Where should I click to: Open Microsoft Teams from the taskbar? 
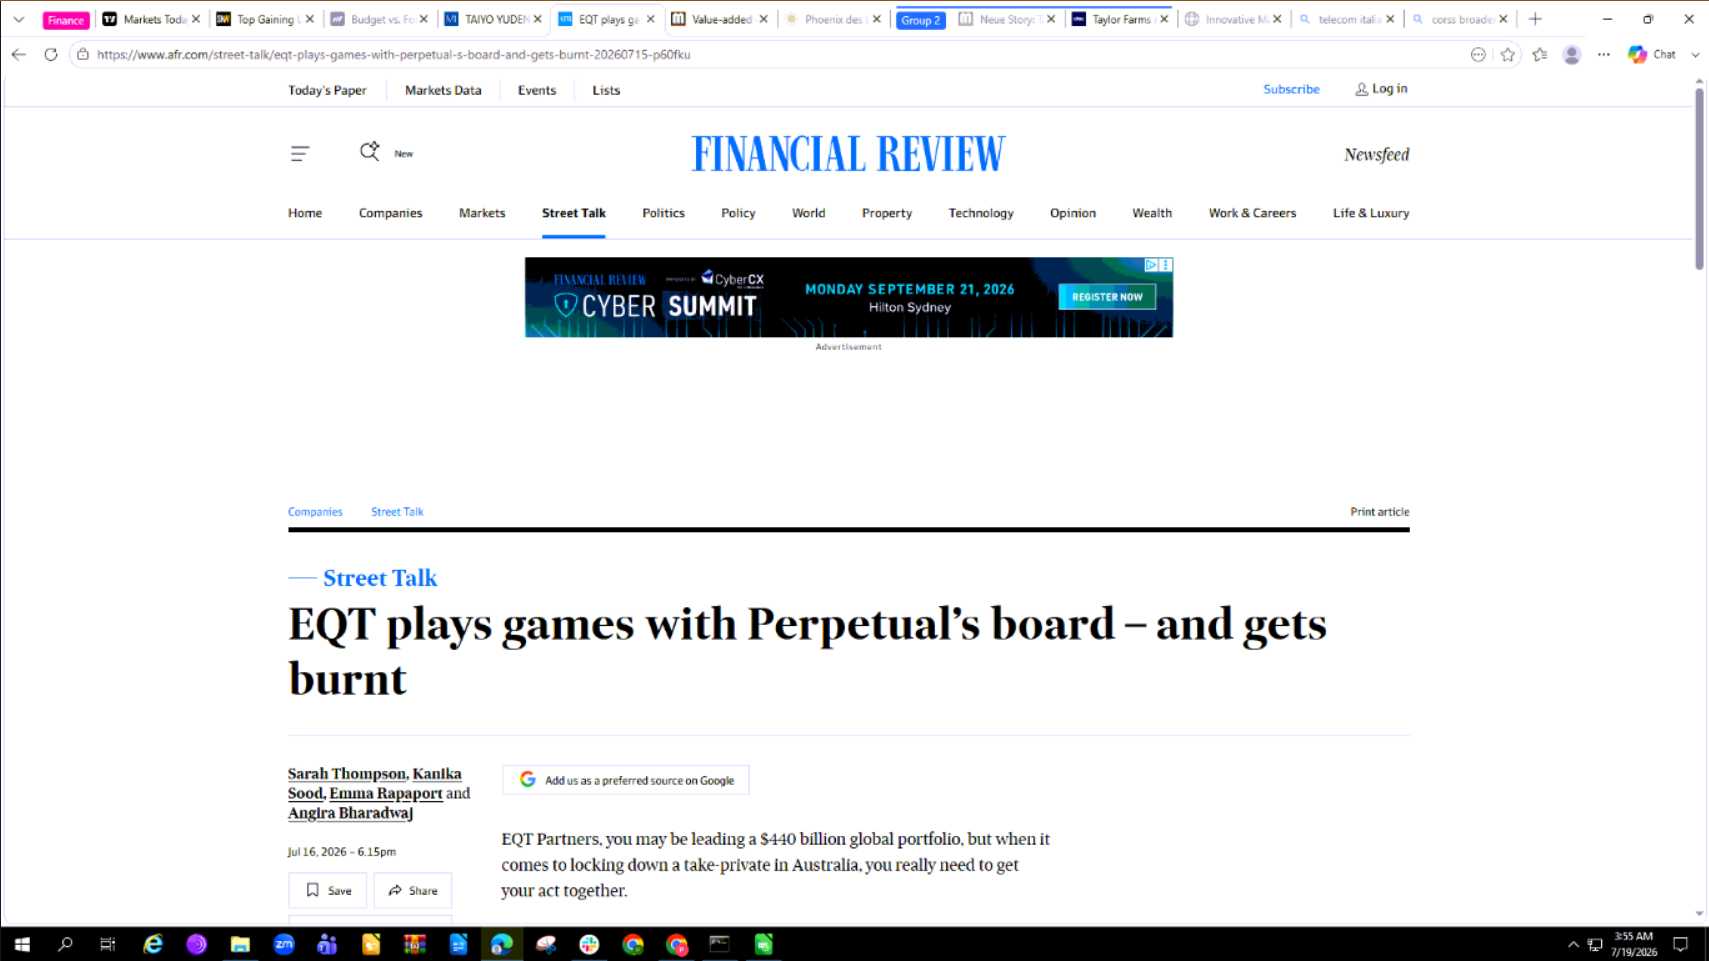pyautogui.click(x=327, y=944)
